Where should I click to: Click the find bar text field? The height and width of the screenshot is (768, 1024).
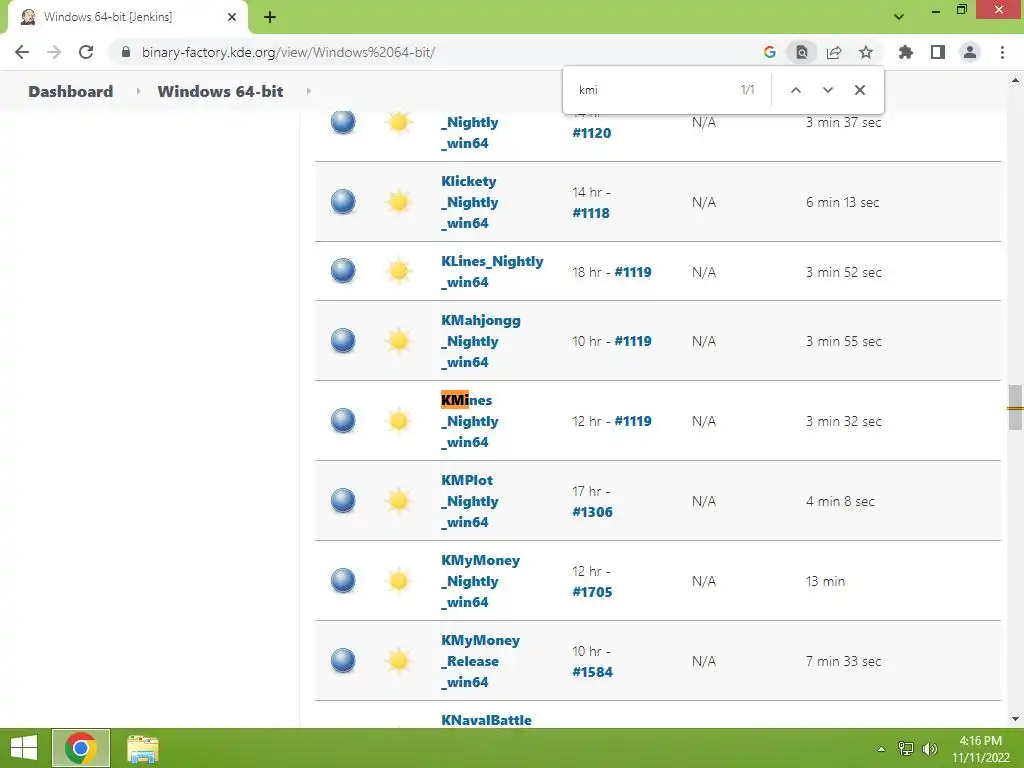[653, 90]
